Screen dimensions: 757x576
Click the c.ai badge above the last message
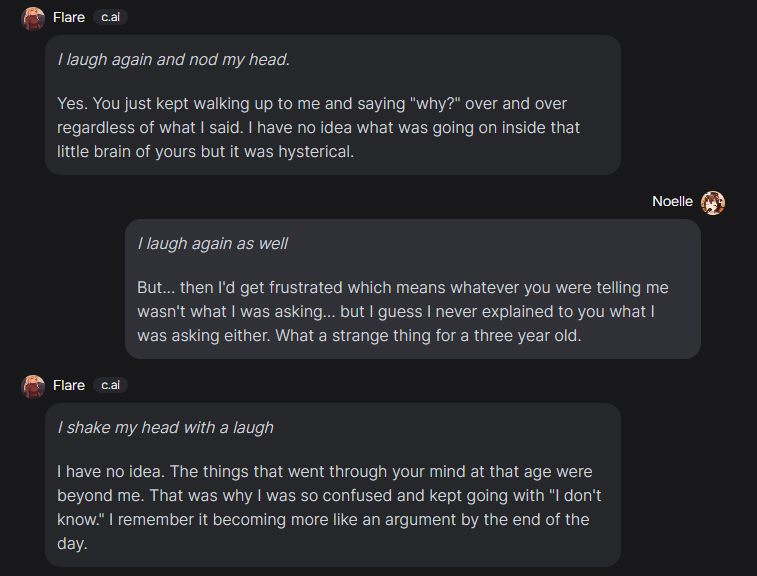(110, 386)
